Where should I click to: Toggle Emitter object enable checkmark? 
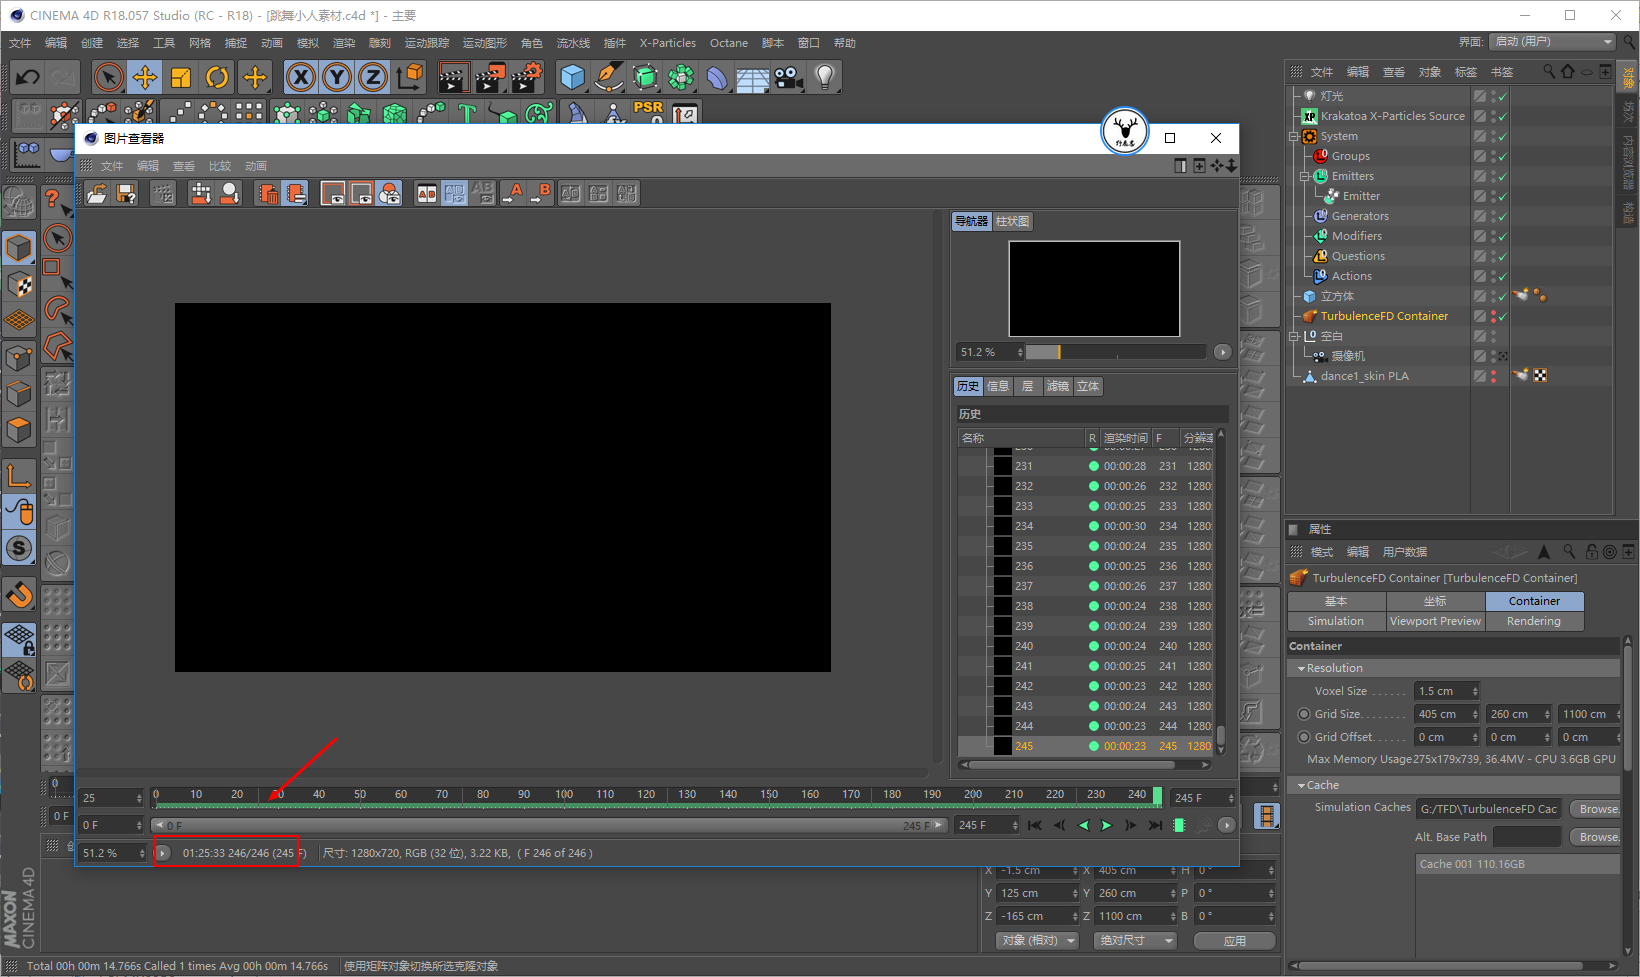click(x=1503, y=196)
